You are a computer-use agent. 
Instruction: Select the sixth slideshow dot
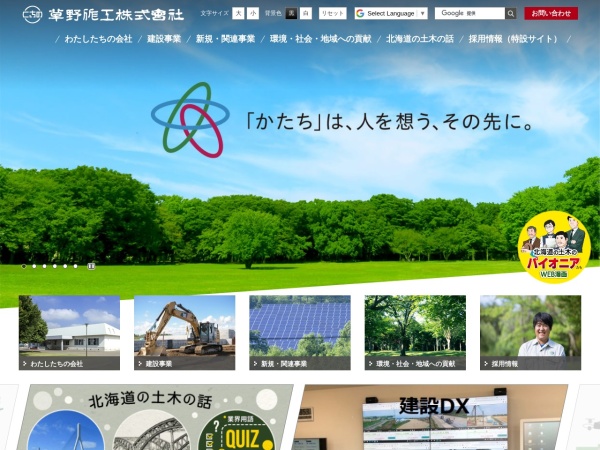tap(75, 266)
